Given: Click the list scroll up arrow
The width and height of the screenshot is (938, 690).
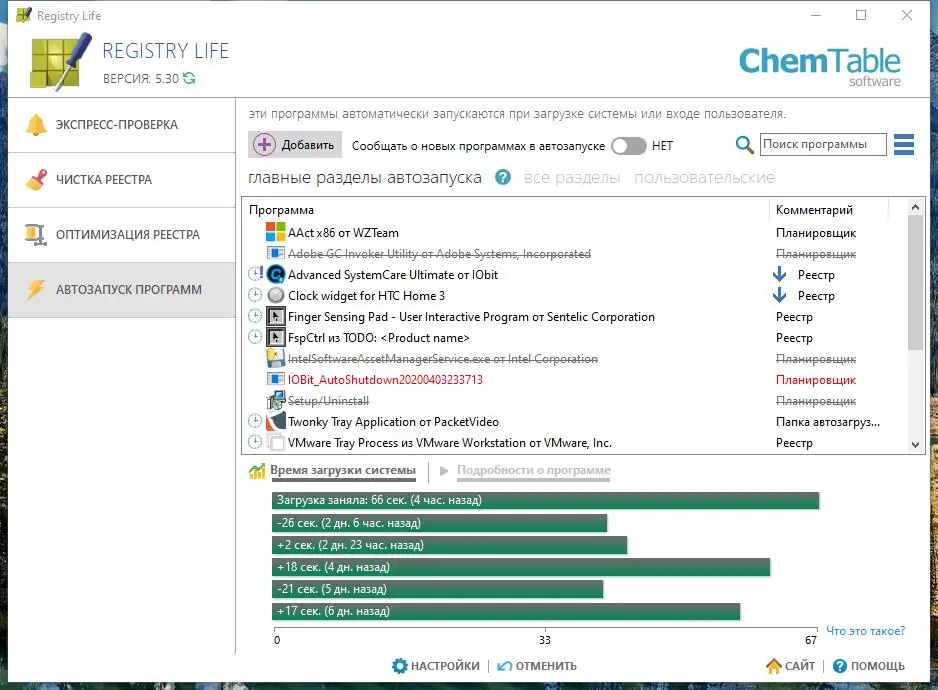Looking at the screenshot, I should (x=915, y=207).
